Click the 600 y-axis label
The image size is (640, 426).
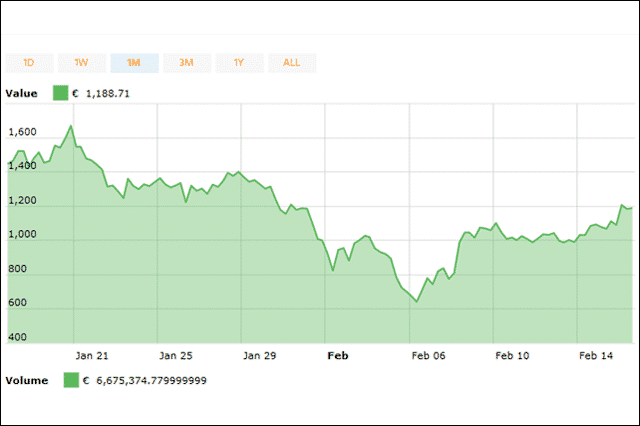17,302
